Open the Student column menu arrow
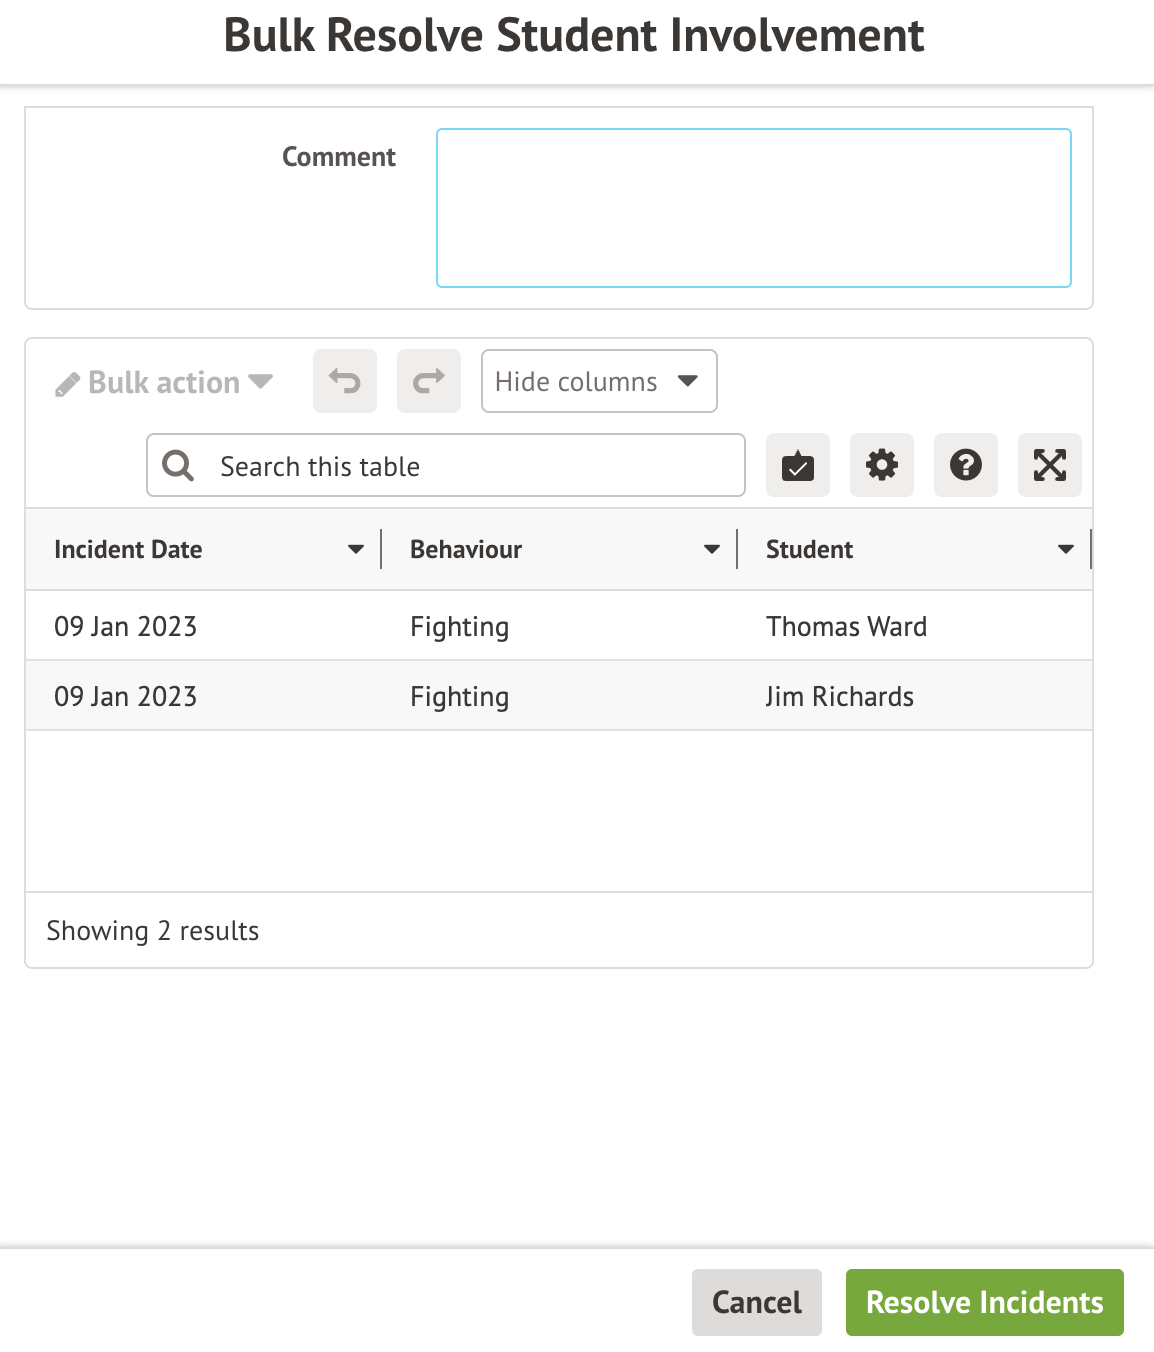Viewport: 1154px width, 1352px height. point(1065,549)
